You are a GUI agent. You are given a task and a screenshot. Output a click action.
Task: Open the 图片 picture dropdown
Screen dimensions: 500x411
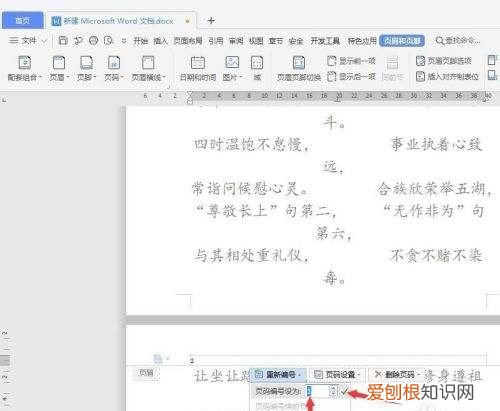(232, 68)
